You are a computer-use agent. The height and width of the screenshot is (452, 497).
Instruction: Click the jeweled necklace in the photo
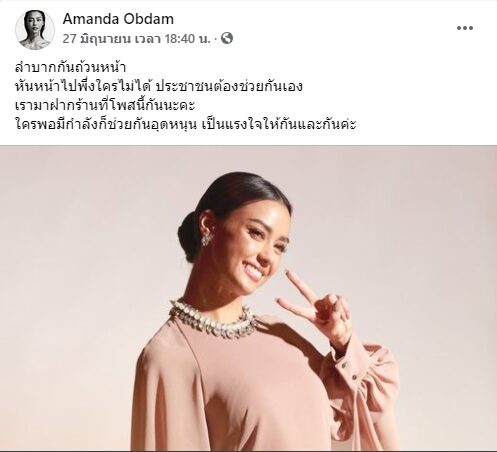coord(212,319)
